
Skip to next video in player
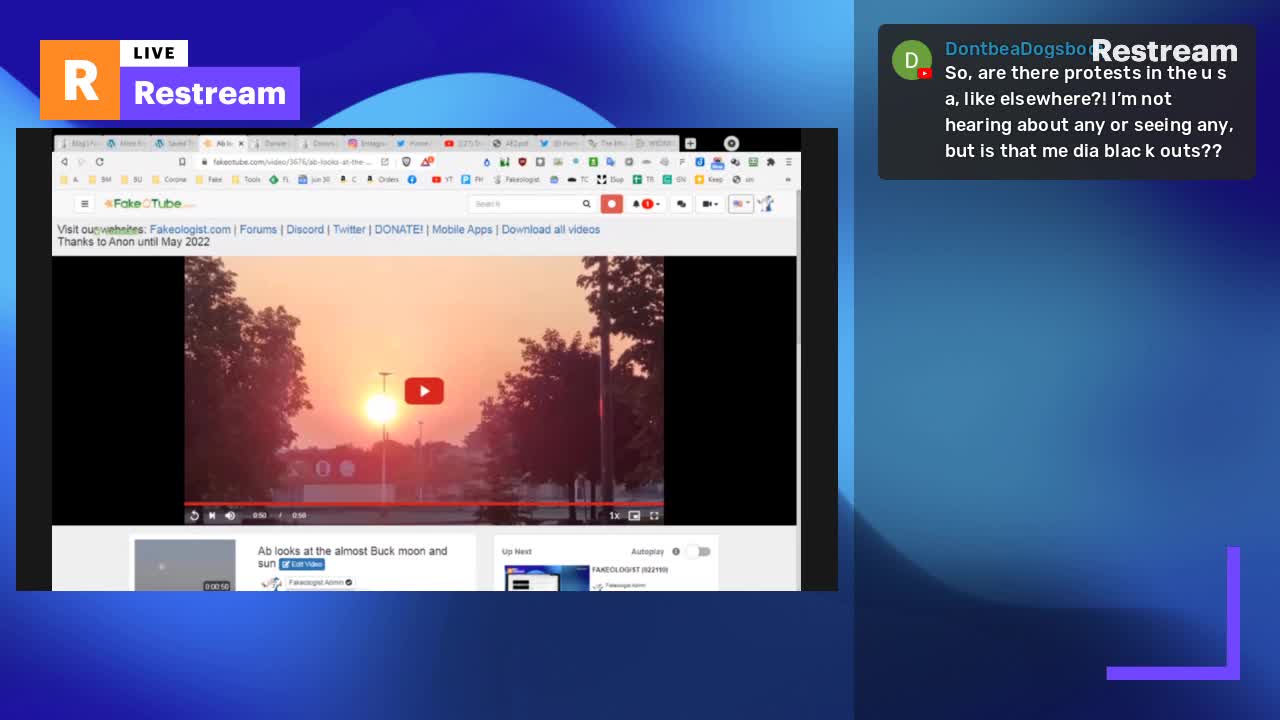(212, 516)
